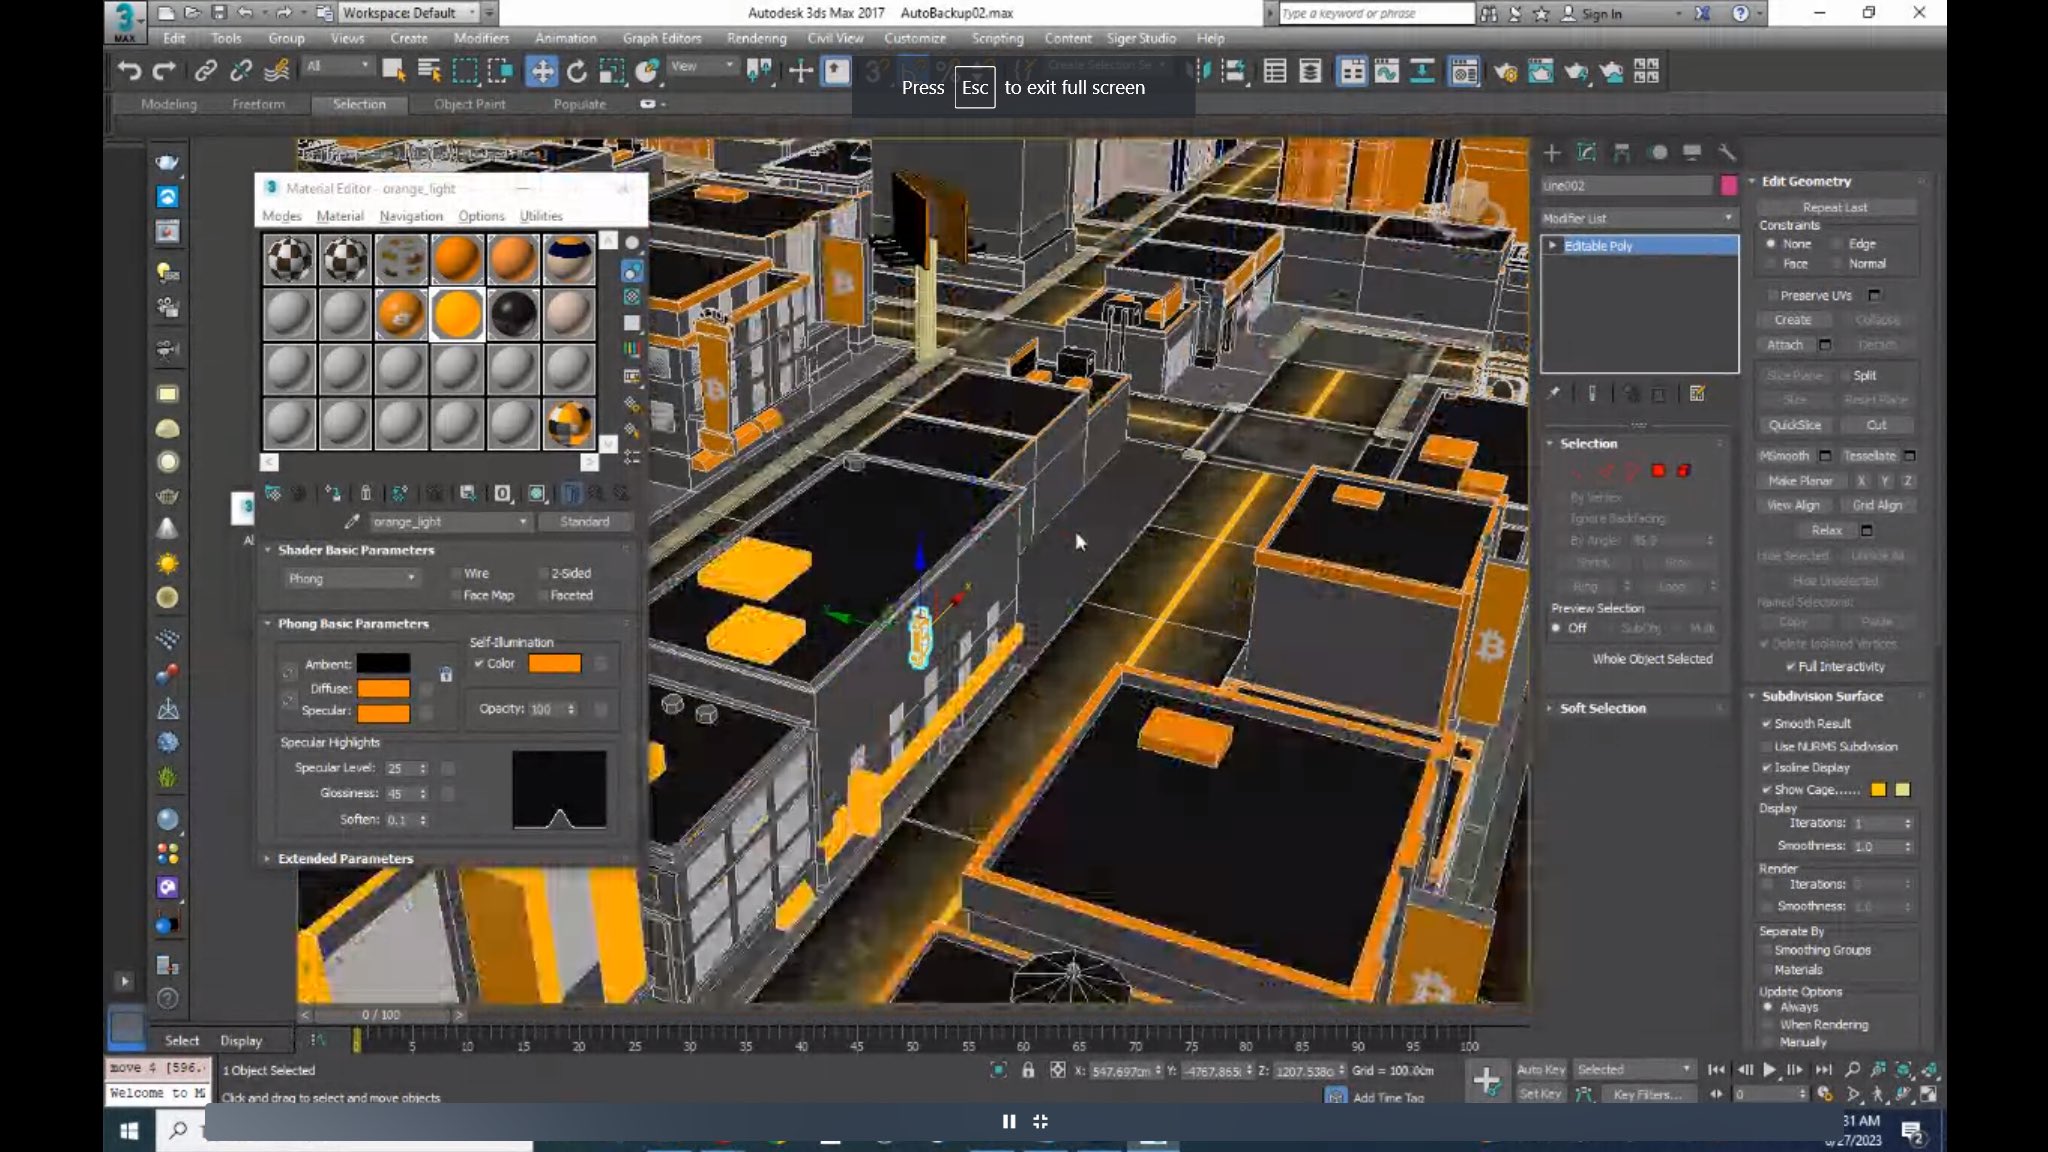Click Play Animation button
Viewport: 2048px width, 1152px height.
click(x=1769, y=1070)
